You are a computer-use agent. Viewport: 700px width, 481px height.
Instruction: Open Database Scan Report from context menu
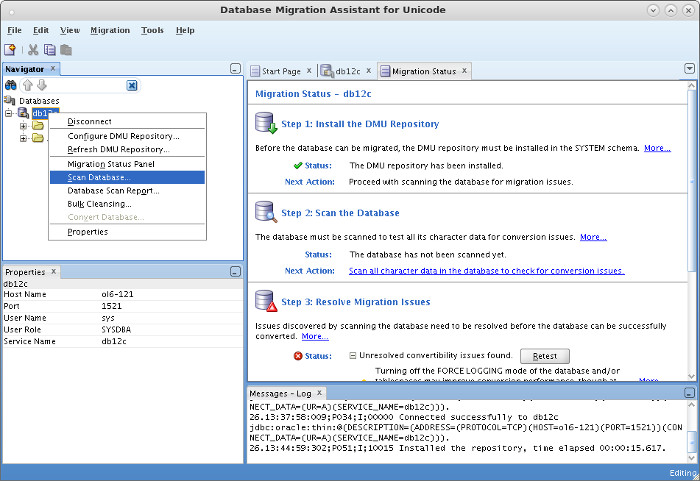127,191
